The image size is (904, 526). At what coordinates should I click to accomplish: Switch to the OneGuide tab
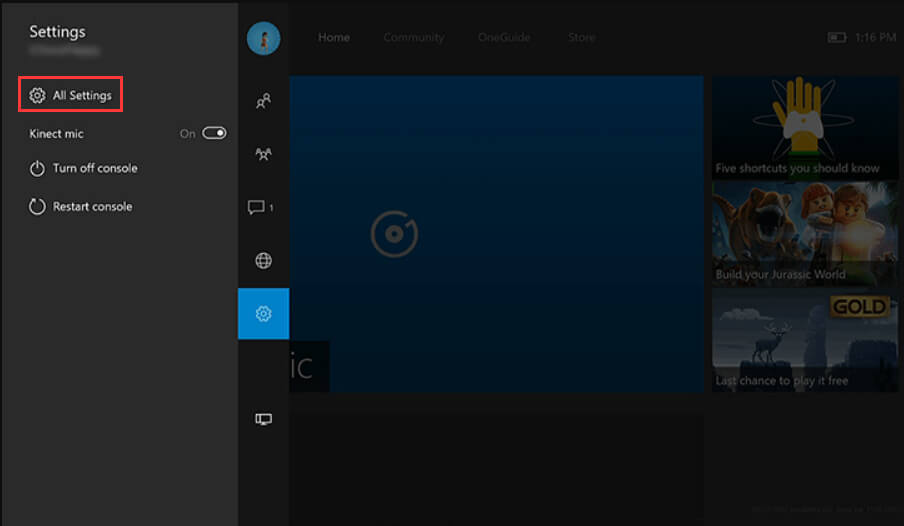(504, 37)
